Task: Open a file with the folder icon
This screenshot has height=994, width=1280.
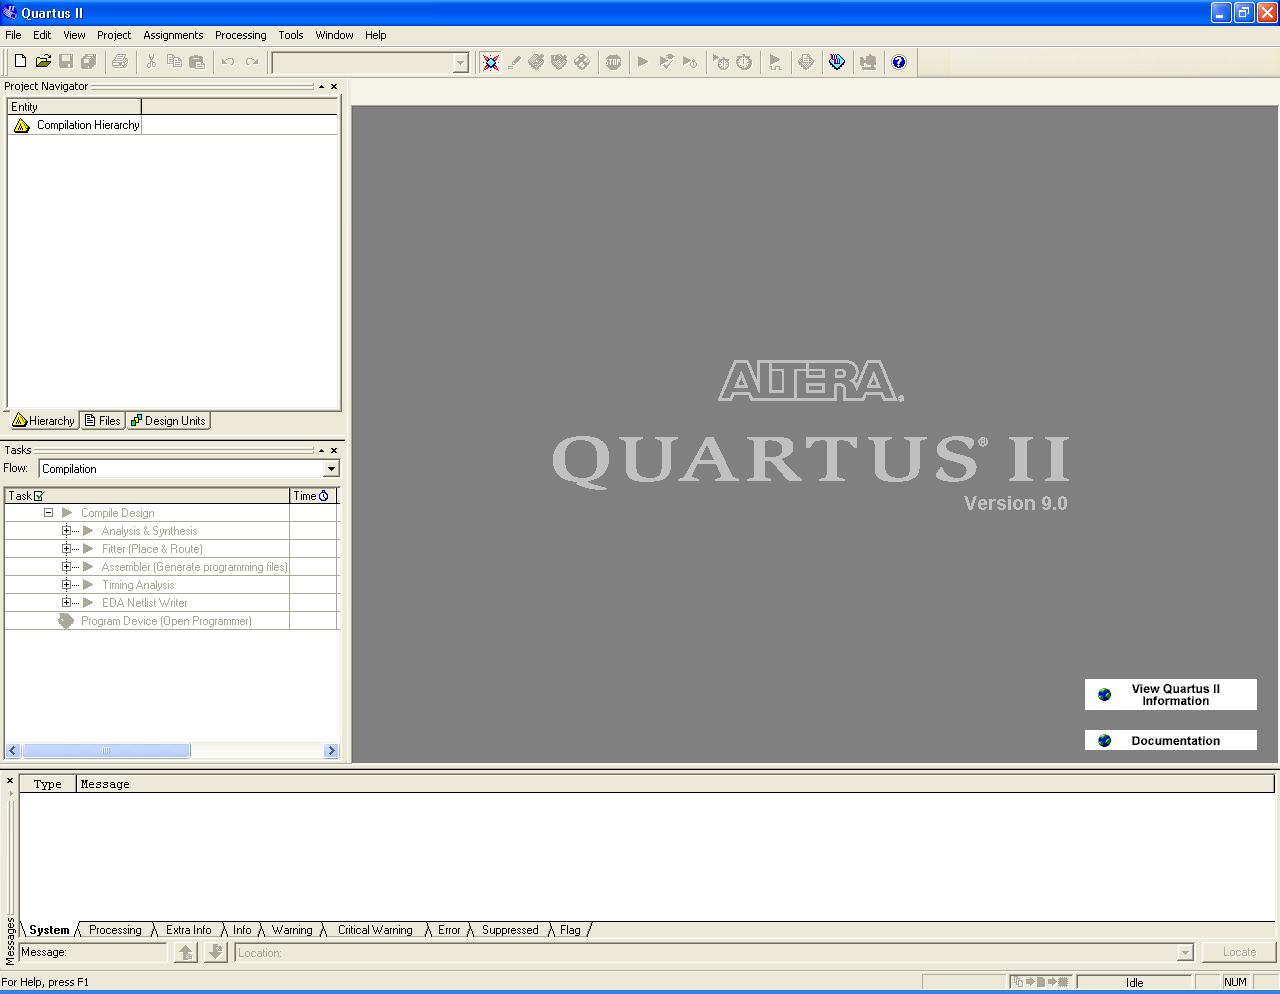Action: tap(43, 62)
